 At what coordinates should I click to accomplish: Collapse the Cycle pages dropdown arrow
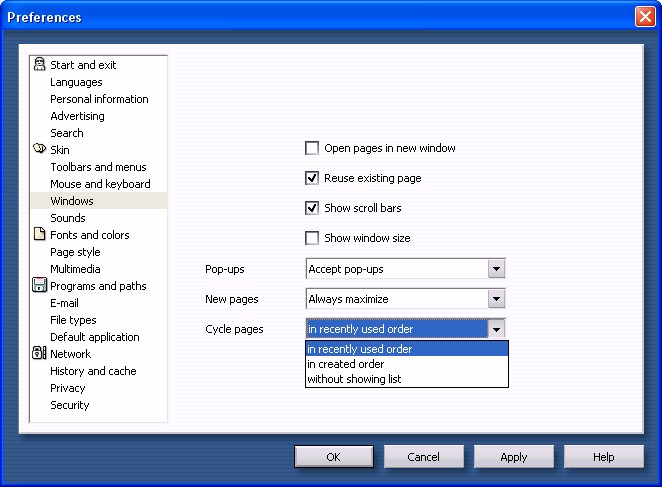click(496, 329)
